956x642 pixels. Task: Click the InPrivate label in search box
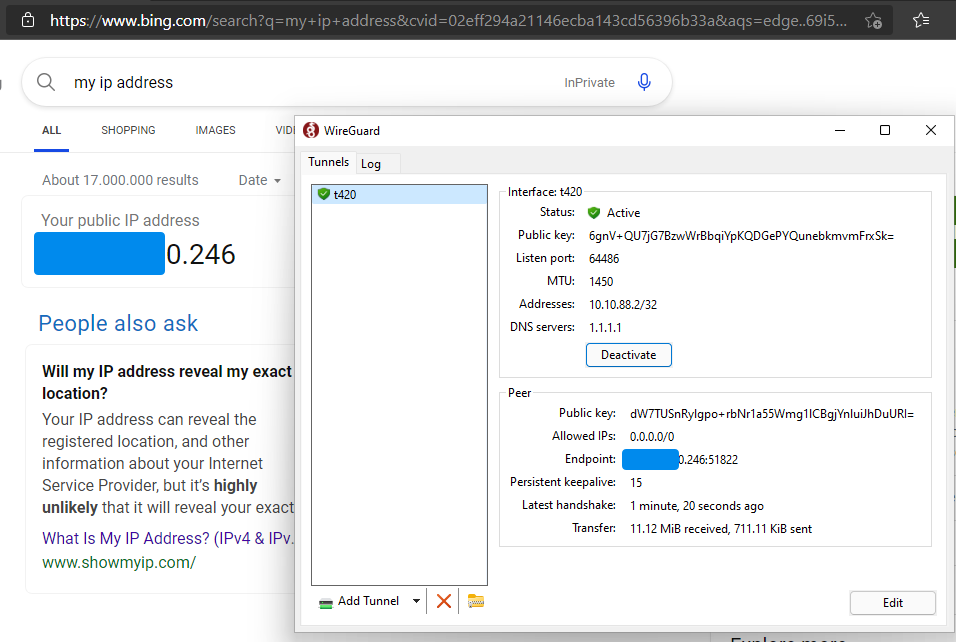590,82
